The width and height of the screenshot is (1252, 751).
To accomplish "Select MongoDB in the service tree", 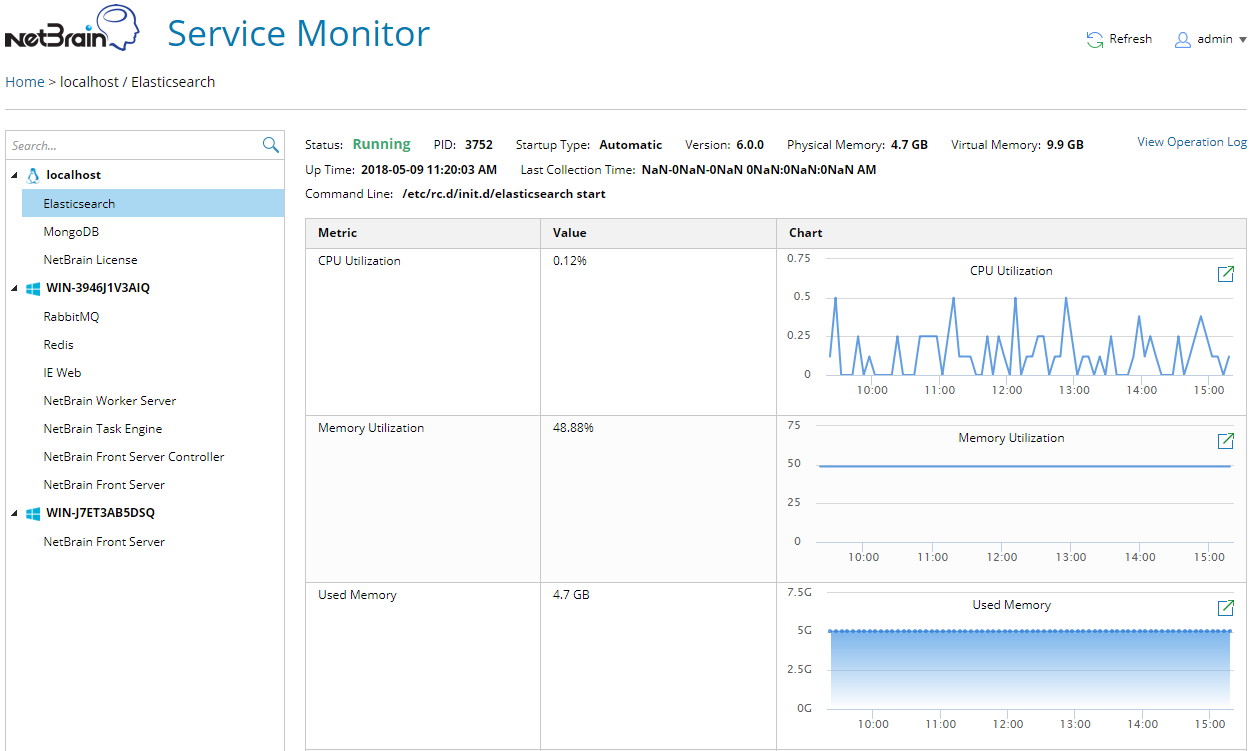I will pyautogui.click(x=71, y=232).
